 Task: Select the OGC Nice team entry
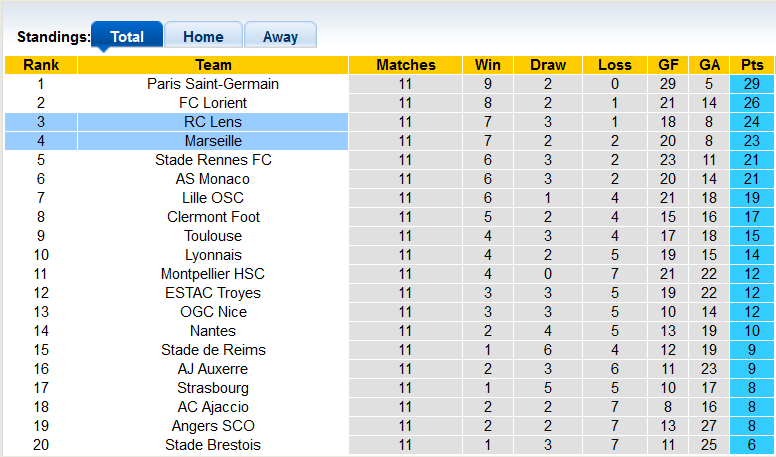[x=213, y=312]
